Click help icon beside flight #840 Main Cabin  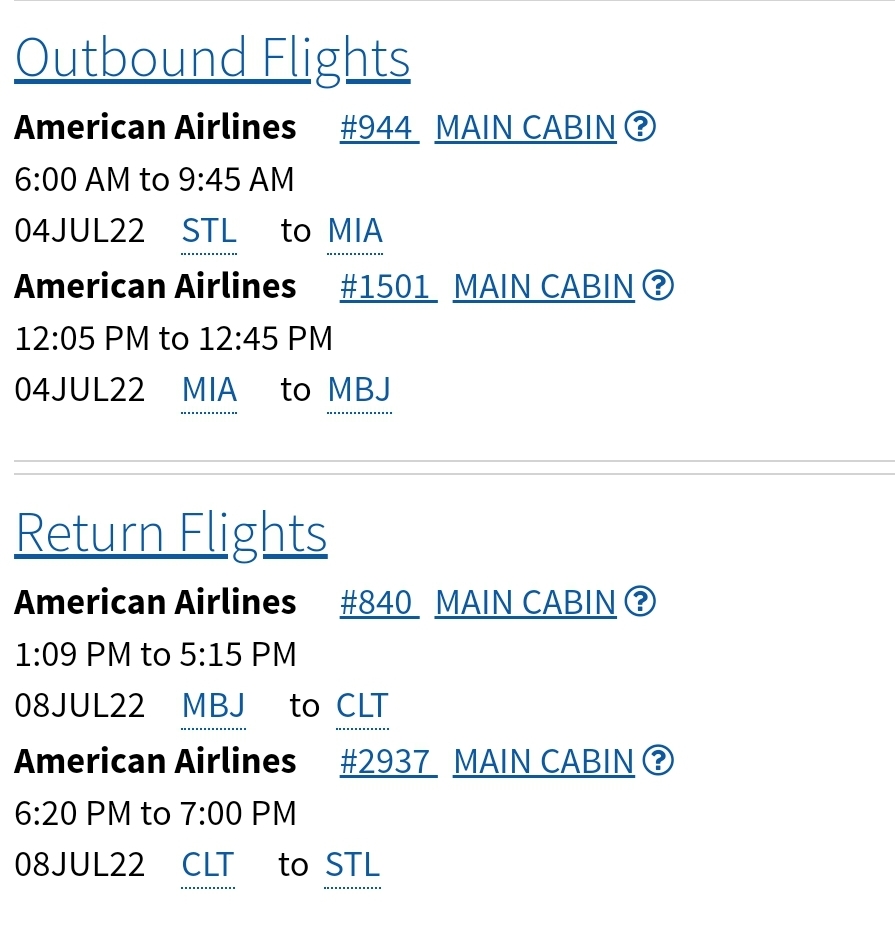point(640,602)
